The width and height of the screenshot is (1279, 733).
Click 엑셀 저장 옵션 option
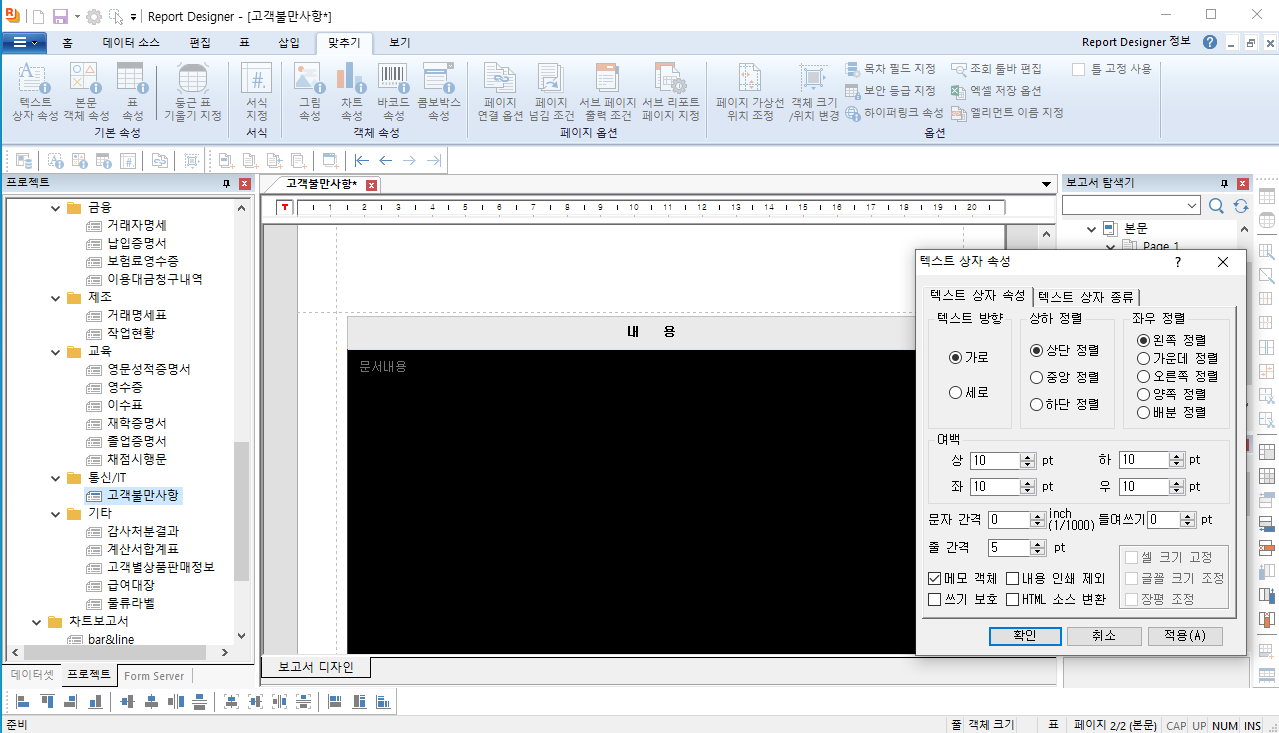(x=996, y=91)
